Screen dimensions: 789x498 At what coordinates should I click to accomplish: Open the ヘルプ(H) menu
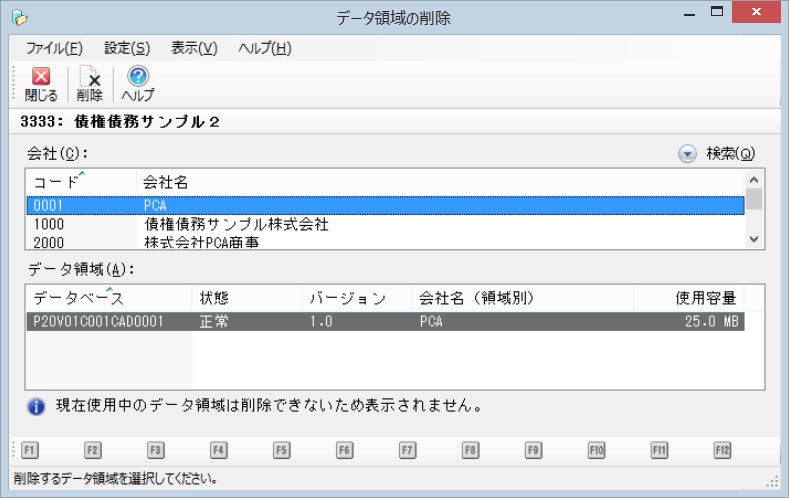coord(265,48)
